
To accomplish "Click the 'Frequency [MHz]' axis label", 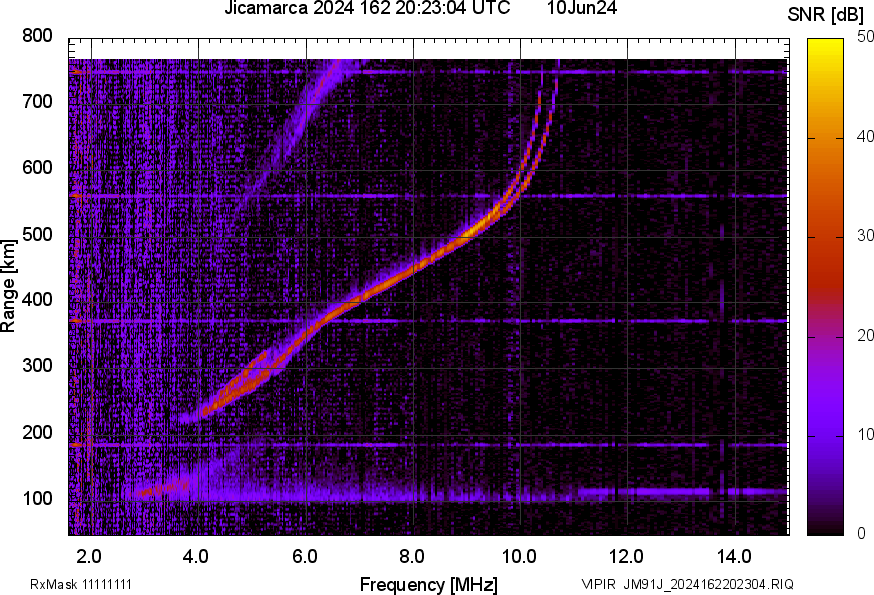I will coord(429,585).
